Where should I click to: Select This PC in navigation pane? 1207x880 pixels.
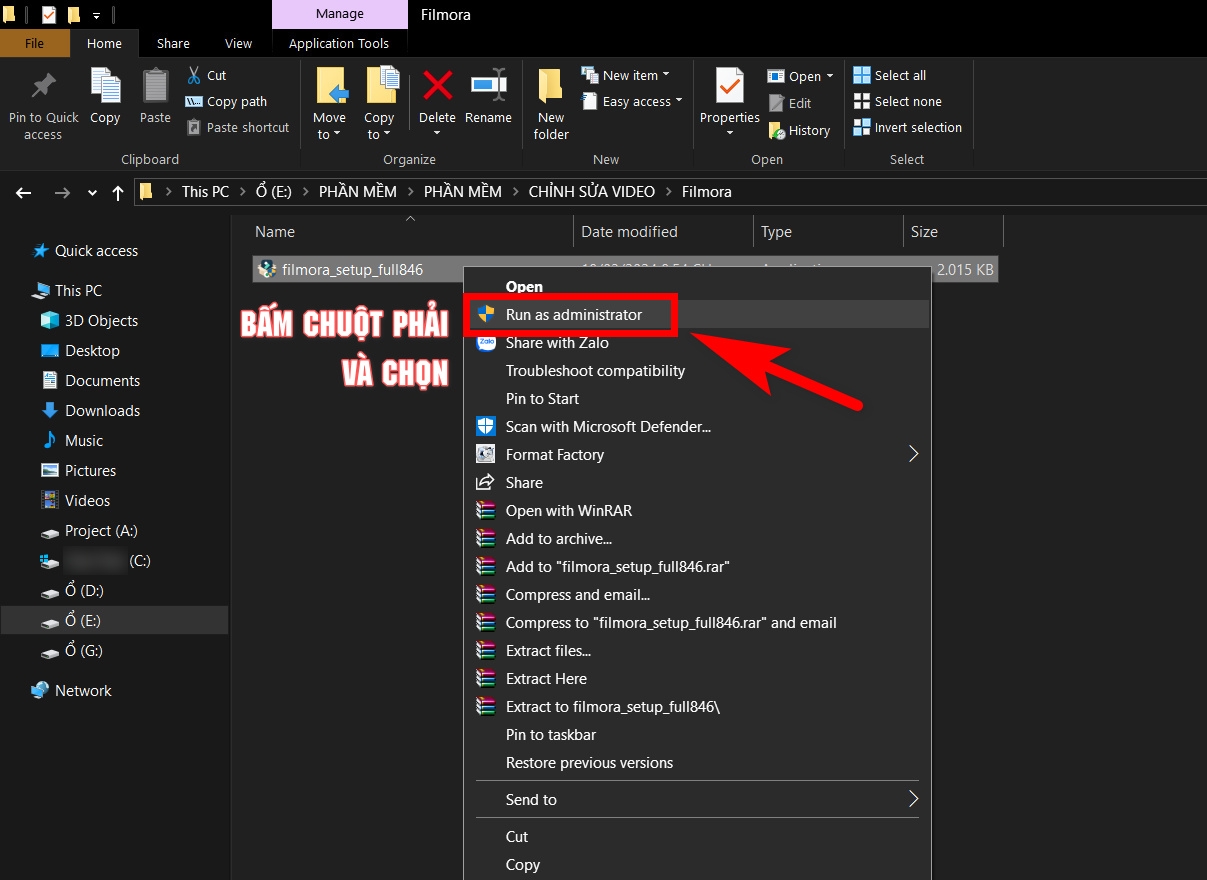tap(78, 290)
